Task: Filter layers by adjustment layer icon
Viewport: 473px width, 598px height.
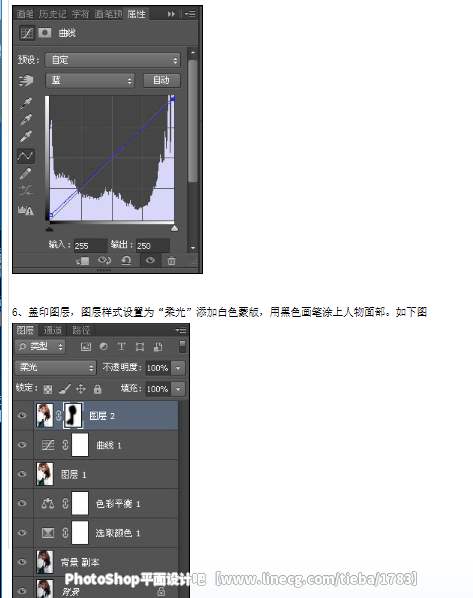Action: tap(103, 347)
